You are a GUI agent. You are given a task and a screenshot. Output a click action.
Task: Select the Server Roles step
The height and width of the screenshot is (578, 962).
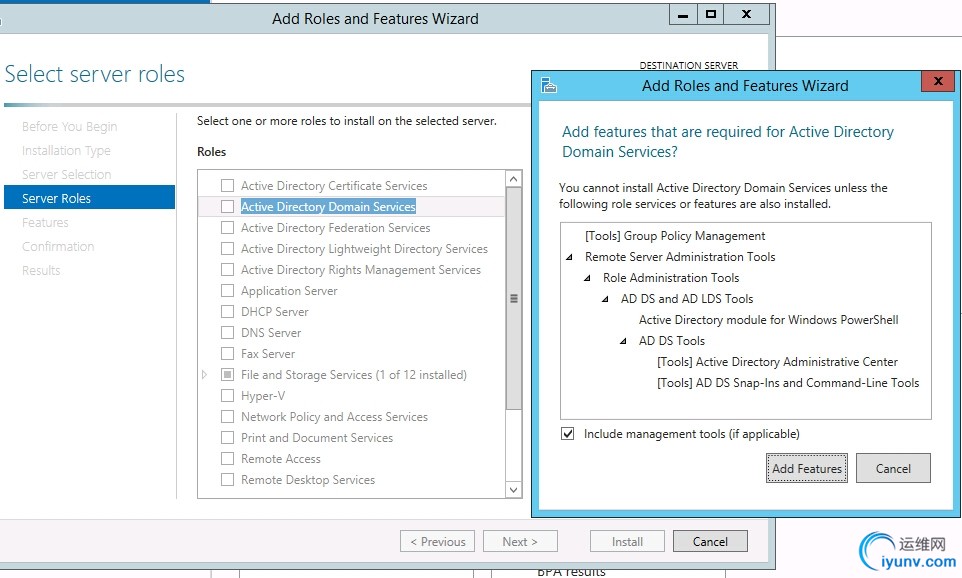[x=90, y=198]
